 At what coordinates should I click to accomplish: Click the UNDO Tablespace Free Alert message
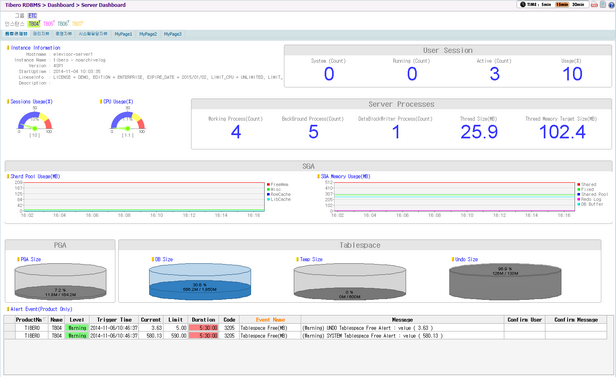coord(368,328)
